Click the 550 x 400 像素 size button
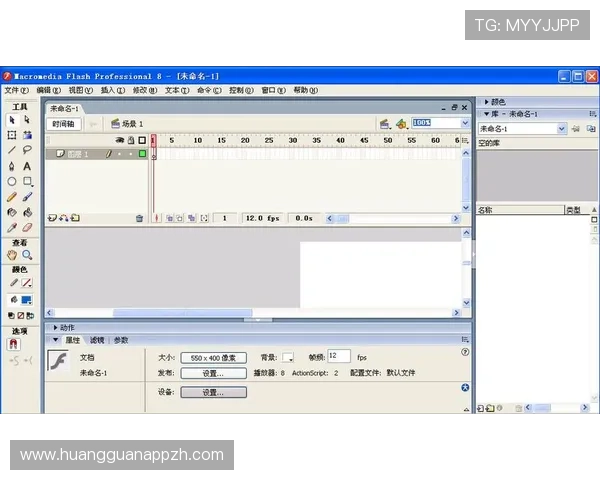600x480 pixels. pyautogui.click(x=214, y=358)
